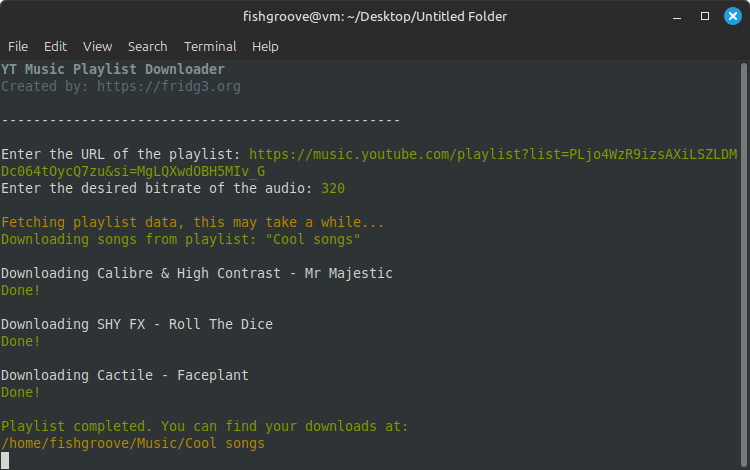The image size is (750, 470).
Task: Click the "Fetching playlist data" status line
Action: pyautogui.click(x=192, y=222)
